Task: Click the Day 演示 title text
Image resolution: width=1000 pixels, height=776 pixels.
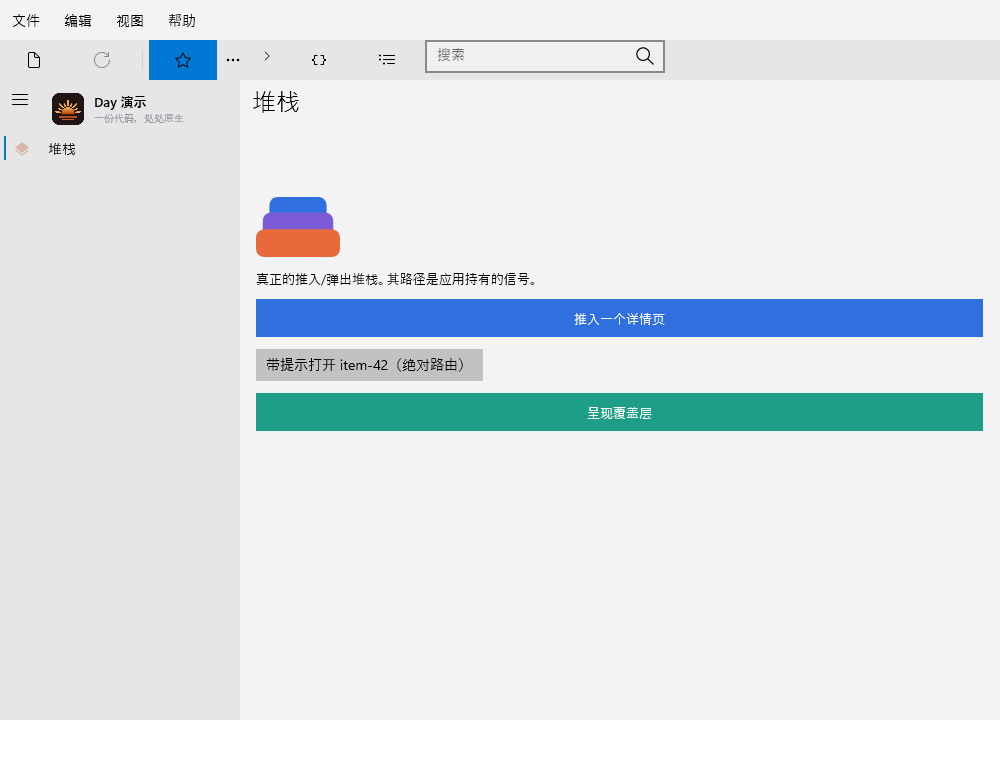Action: (120, 102)
